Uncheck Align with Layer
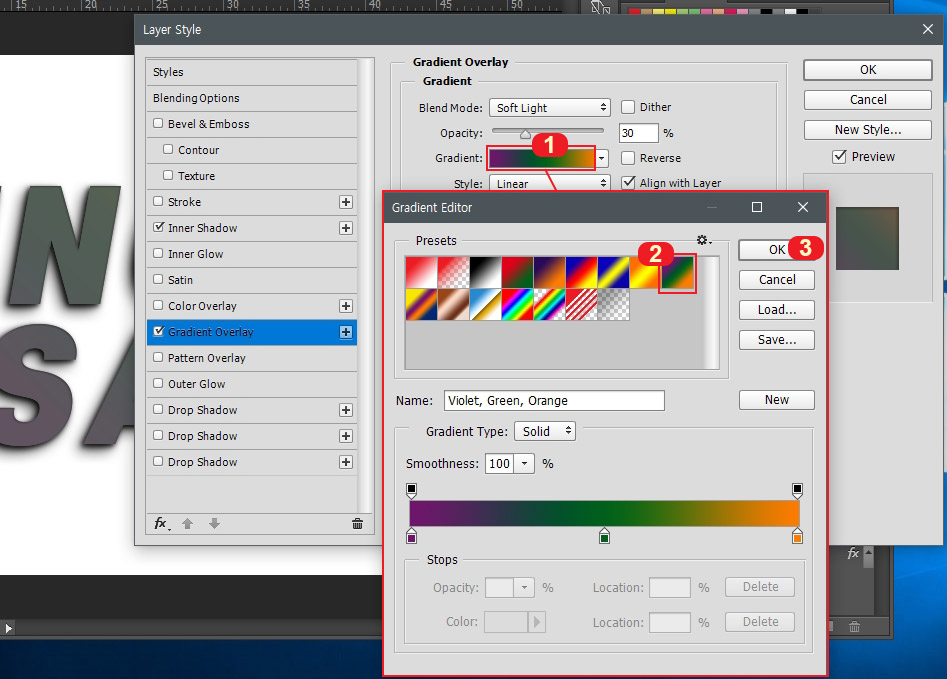Viewport: 947px width, 679px height. tap(628, 182)
